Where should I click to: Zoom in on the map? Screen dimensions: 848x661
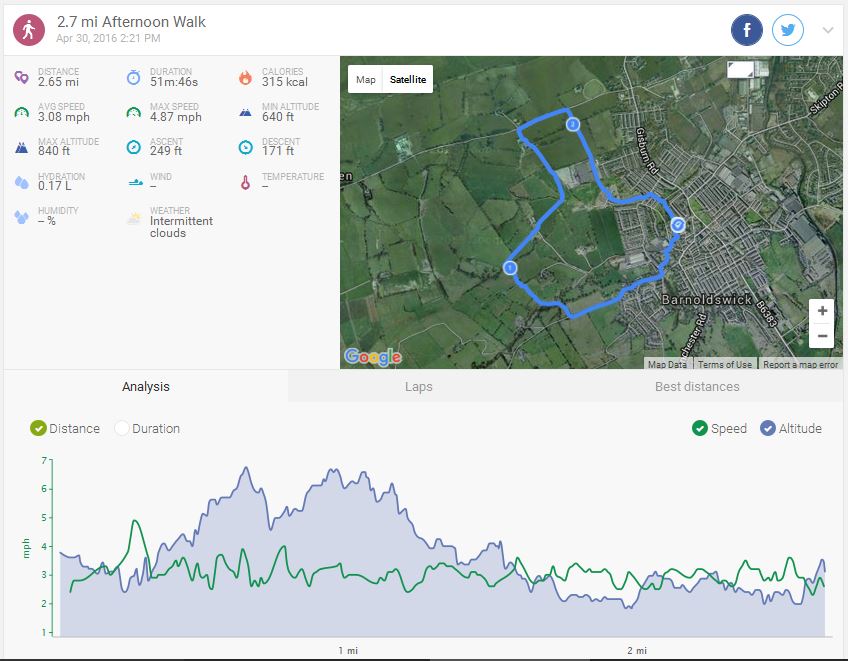[822, 311]
